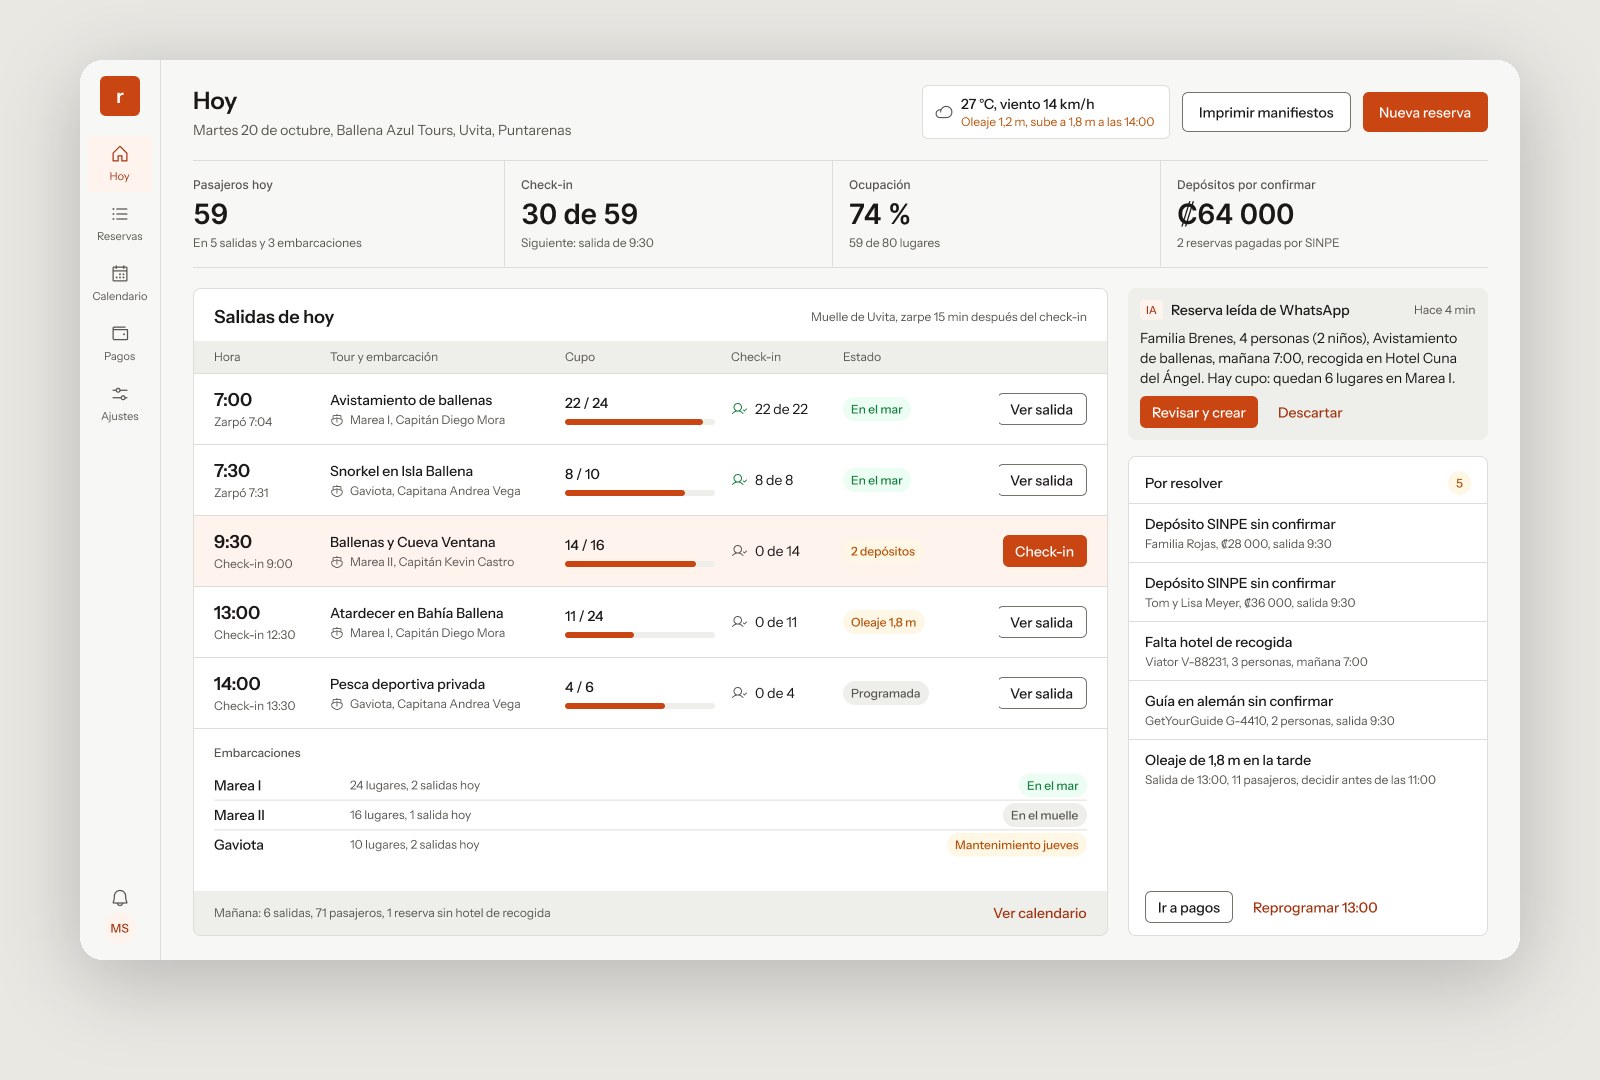Open Familia Rojas SINPE deposit item
1600x1080 pixels.
click(x=1308, y=533)
